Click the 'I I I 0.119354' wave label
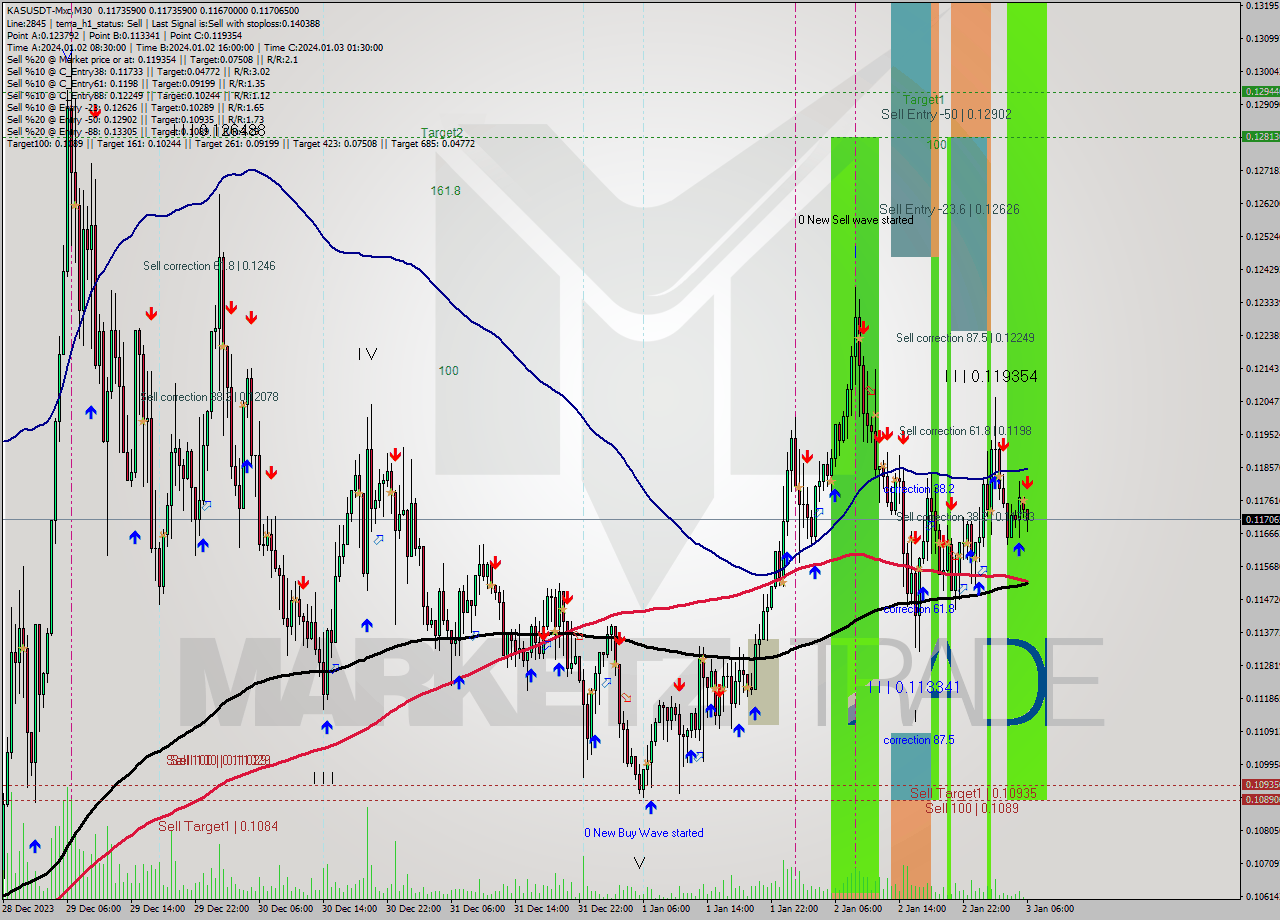Screen dimensions: 1280x920 pyautogui.click(x=991, y=376)
